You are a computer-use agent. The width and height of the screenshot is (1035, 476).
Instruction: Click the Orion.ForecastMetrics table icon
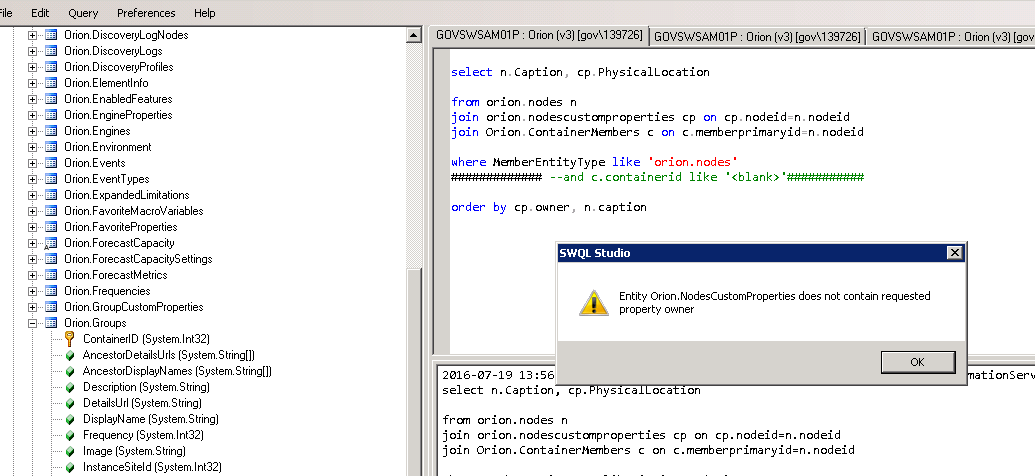(51, 275)
